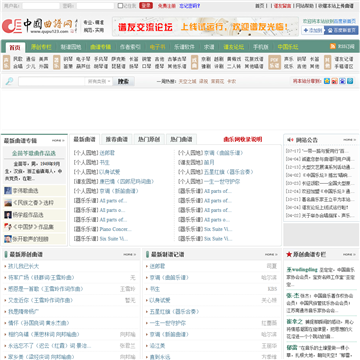Viewport: 360px width, 360px height.
Task: Click the orange RSS feed icon
Action: (332, 47)
